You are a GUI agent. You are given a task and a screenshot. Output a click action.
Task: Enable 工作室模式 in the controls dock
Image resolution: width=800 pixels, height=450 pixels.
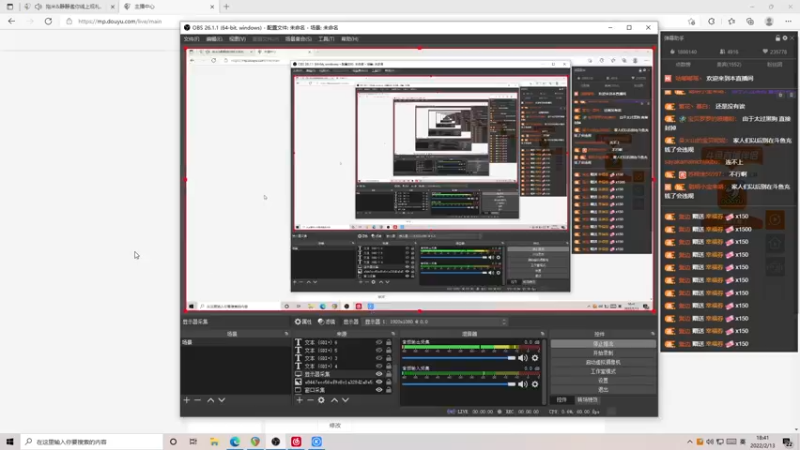point(603,371)
